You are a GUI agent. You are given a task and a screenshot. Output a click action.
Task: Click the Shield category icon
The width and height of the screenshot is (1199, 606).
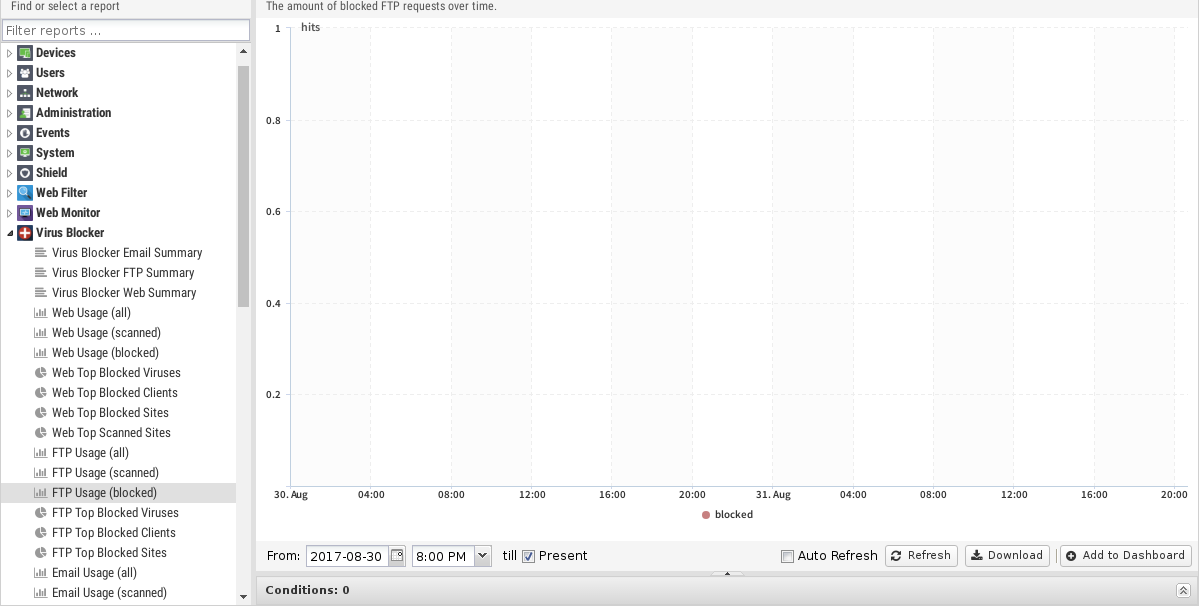click(x=24, y=173)
